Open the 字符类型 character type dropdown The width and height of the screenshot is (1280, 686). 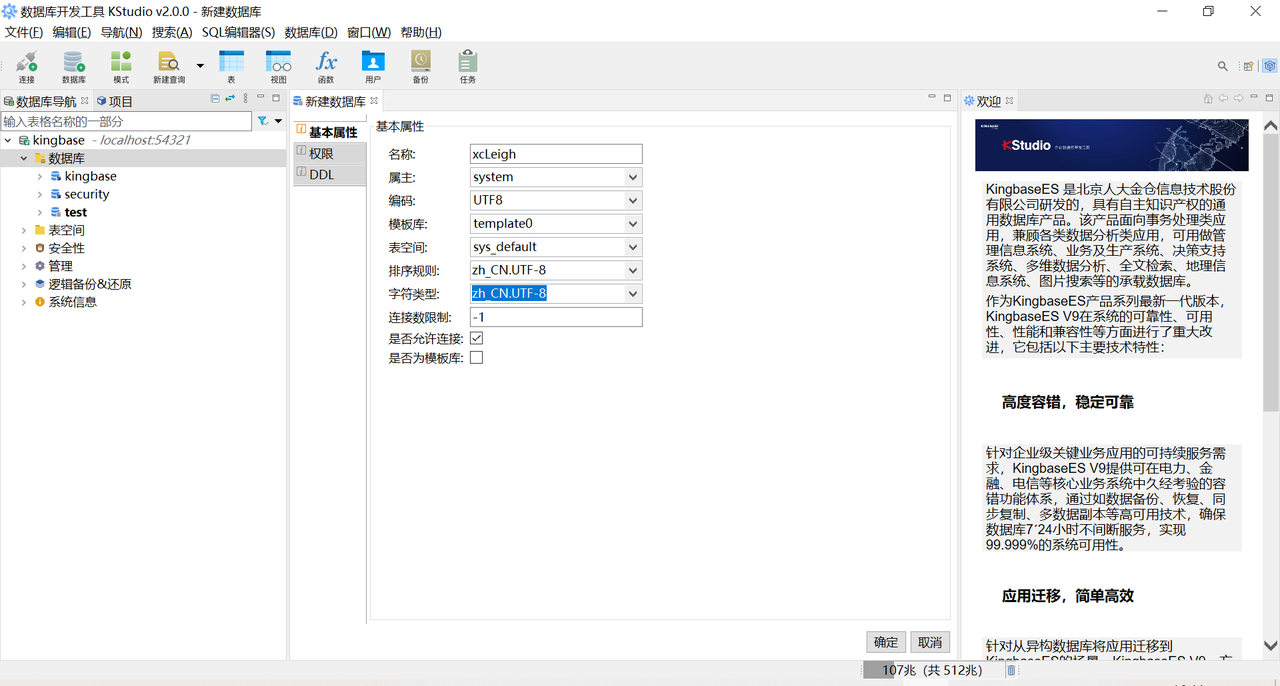click(632, 294)
